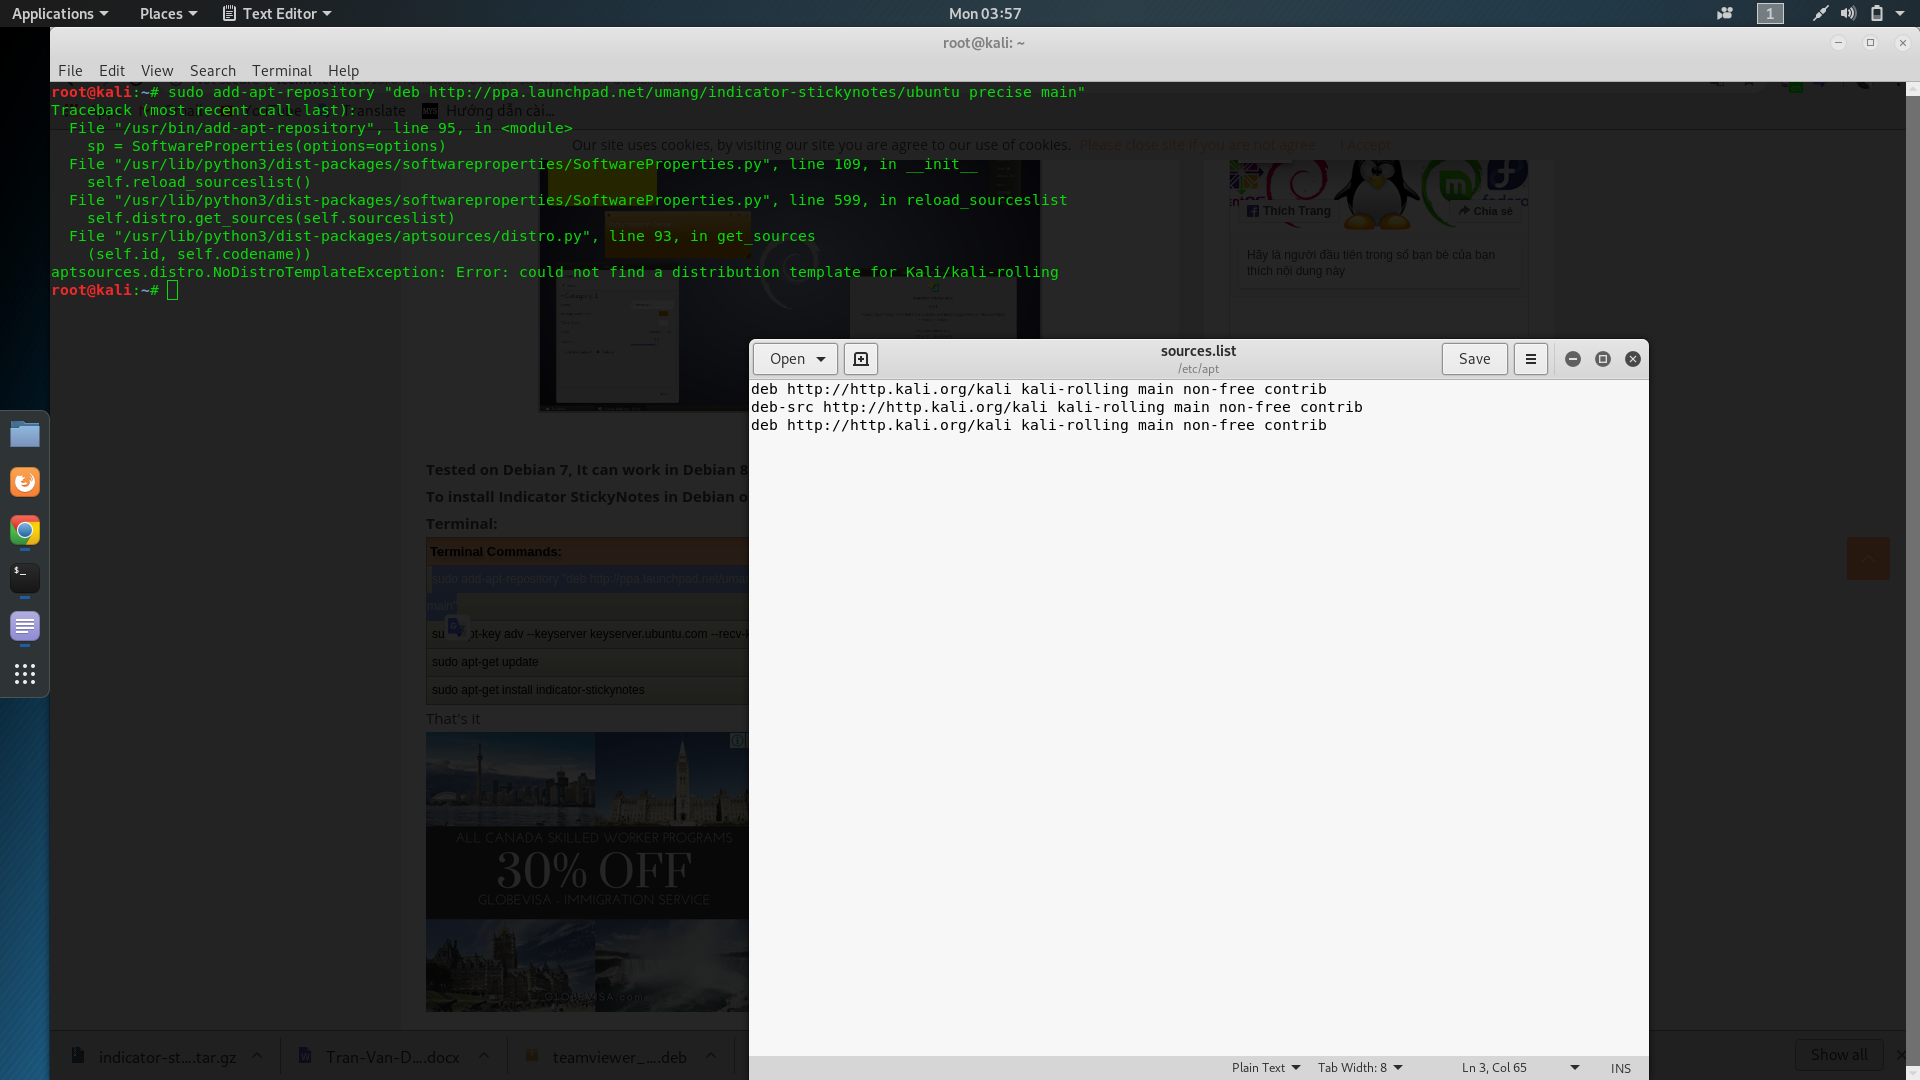Show all applications grid icon
Viewport: 1920px width, 1080px height.
pyautogui.click(x=25, y=674)
